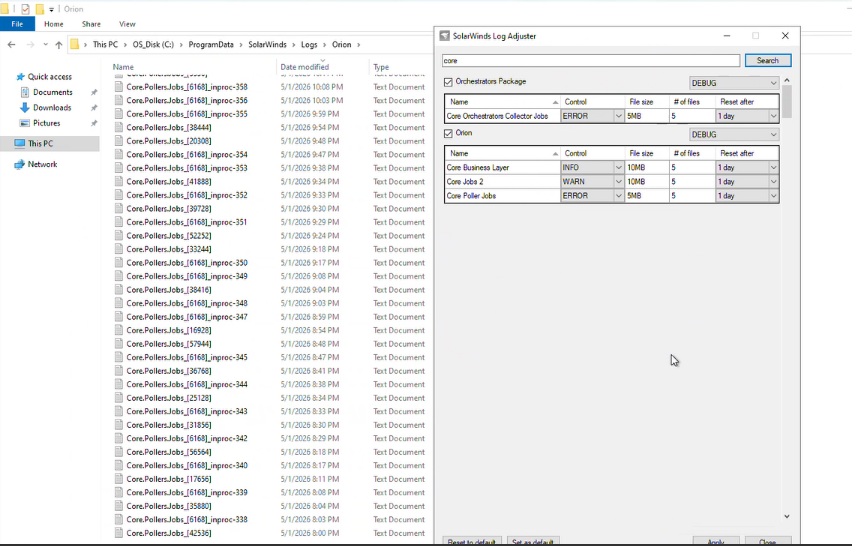Screen dimensions: 852x546
Task: Open Control dropdown for Core Orchestrators Collector Jobs
Action: 592,116
